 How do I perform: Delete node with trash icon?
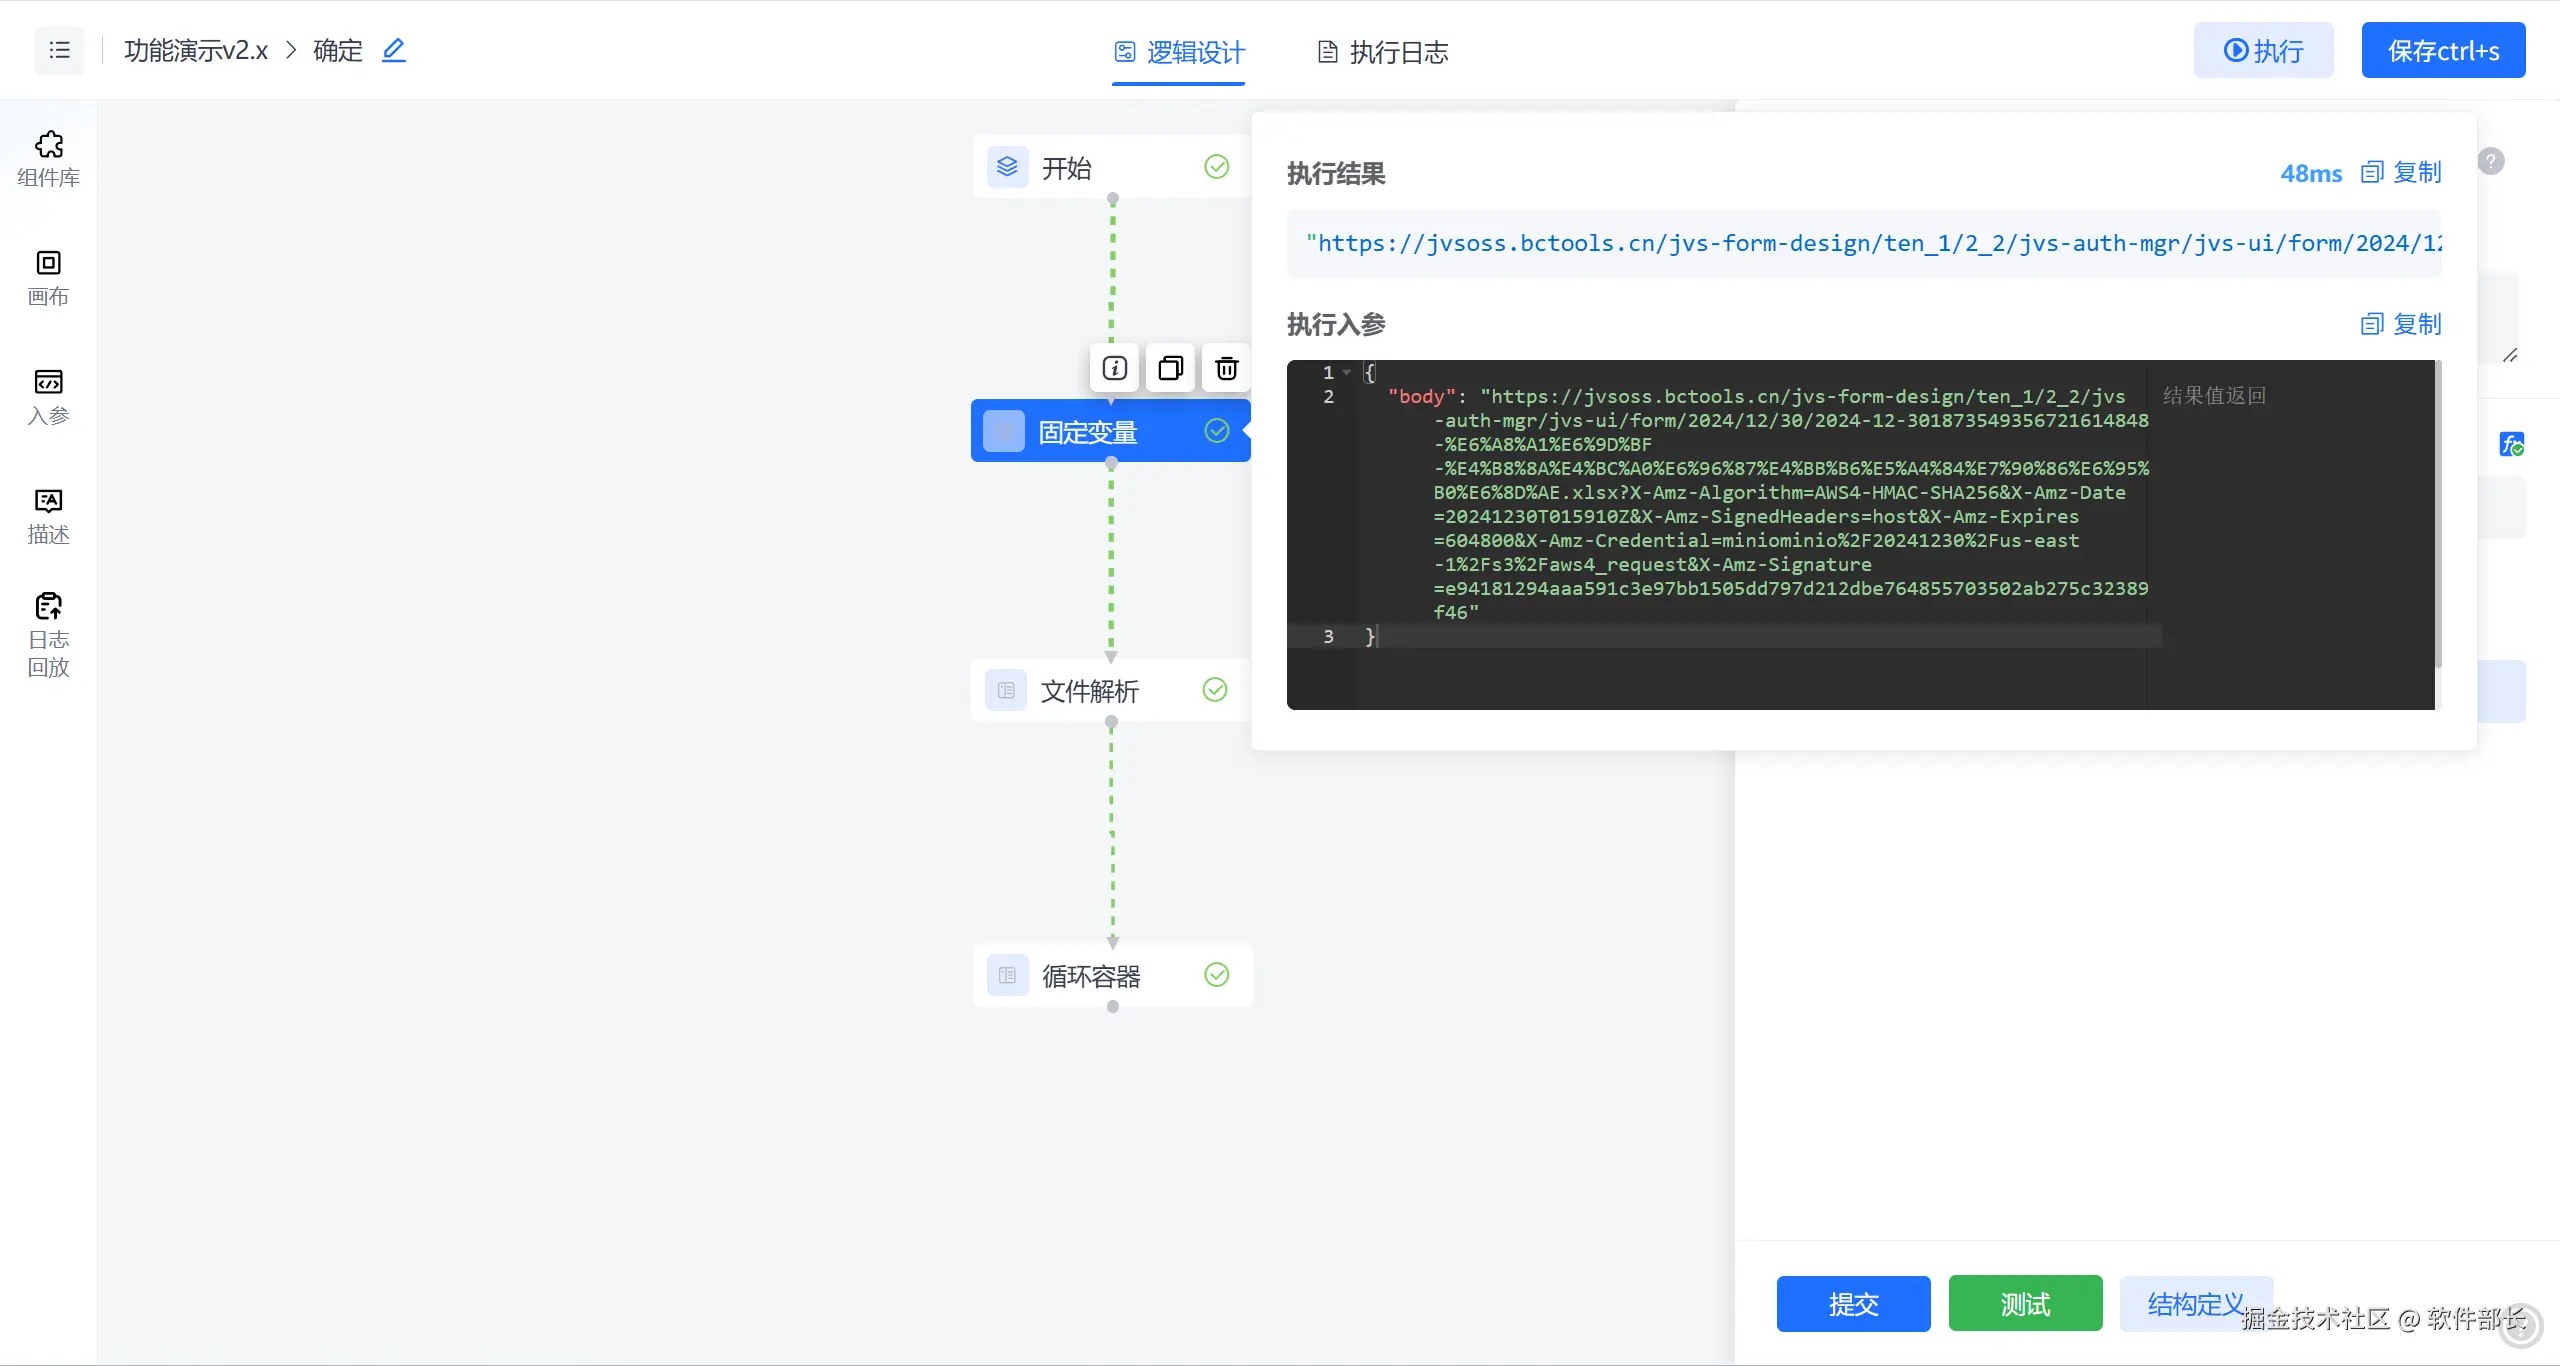pyautogui.click(x=1227, y=368)
